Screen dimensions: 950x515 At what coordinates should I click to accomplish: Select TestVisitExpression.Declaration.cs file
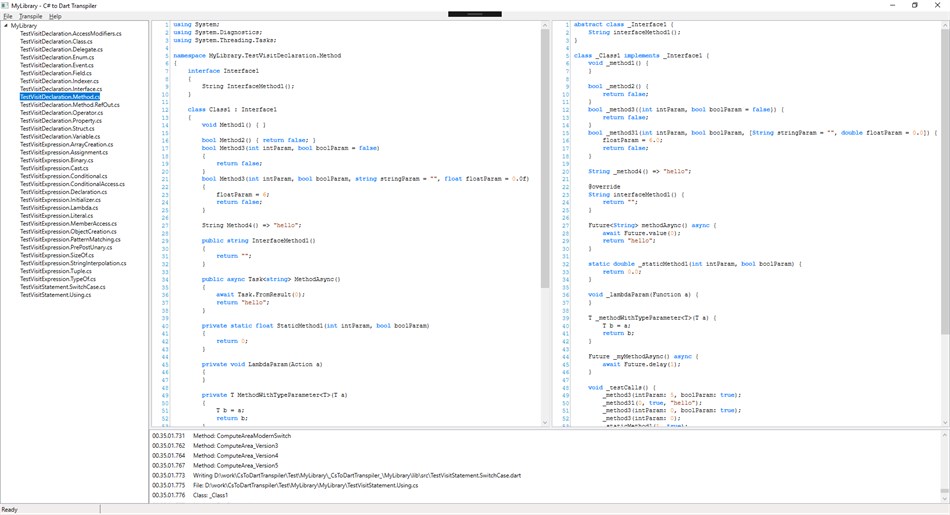[63, 191]
